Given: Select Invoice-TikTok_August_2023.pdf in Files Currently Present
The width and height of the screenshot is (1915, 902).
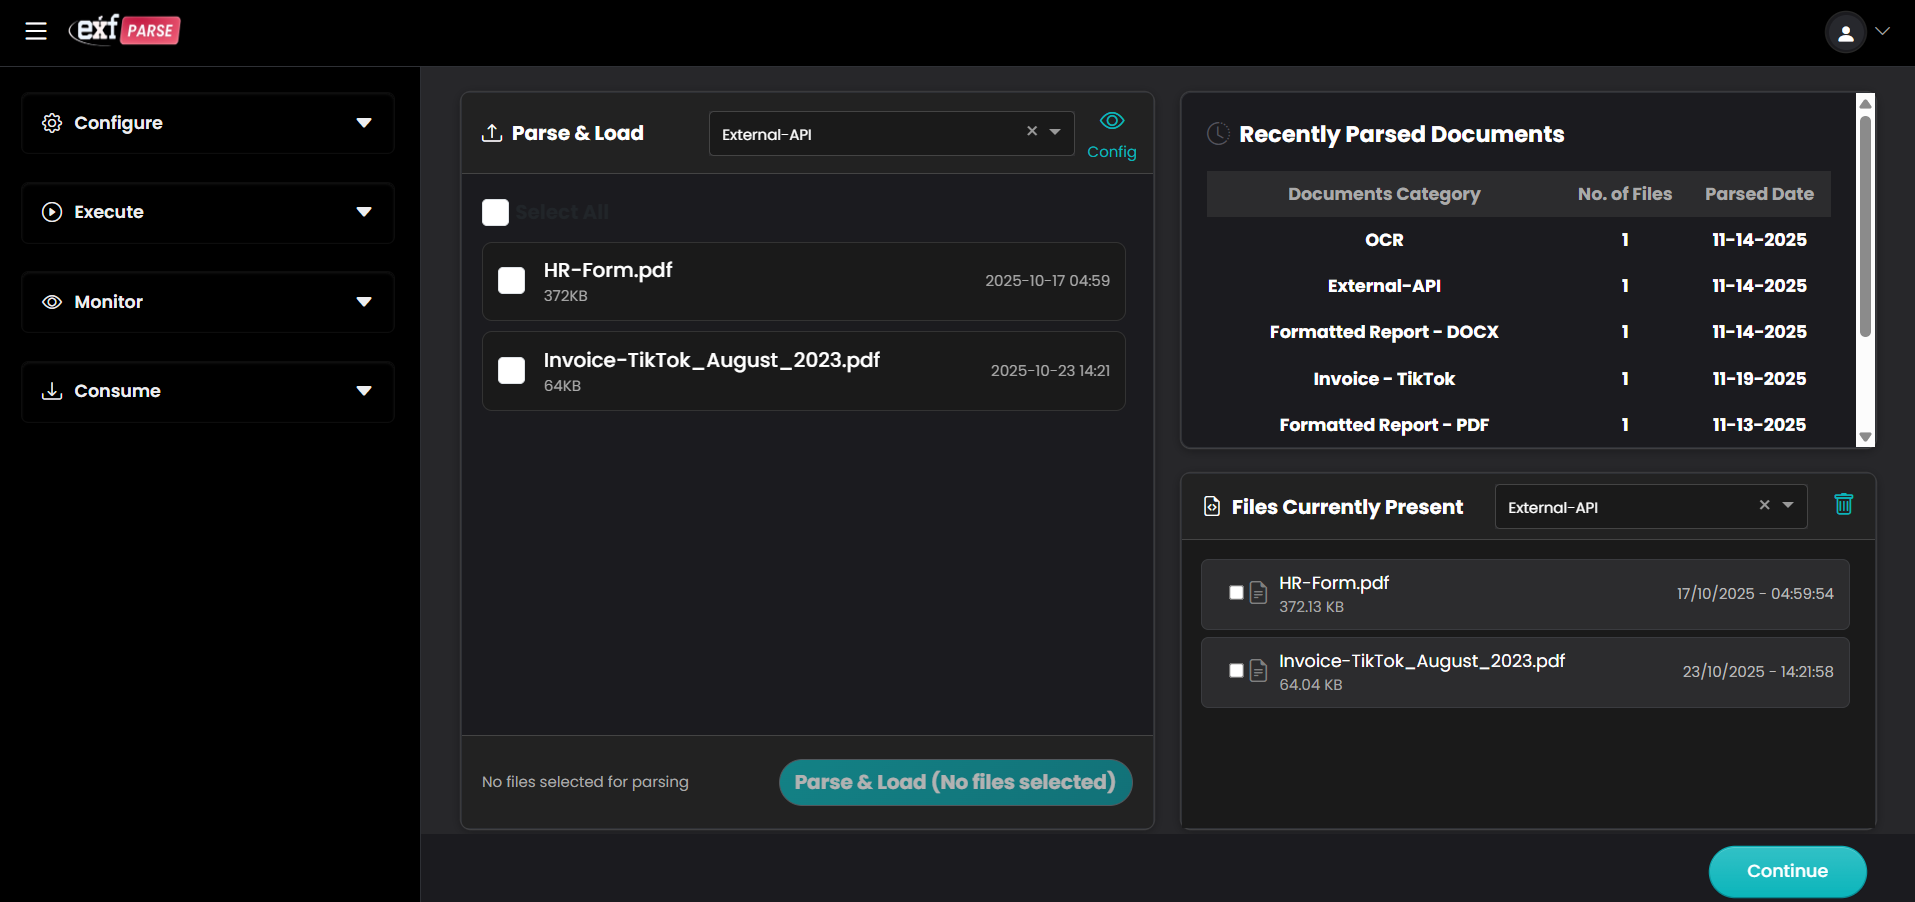Looking at the screenshot, I should pyautogui.click(x=1235, y=671).
